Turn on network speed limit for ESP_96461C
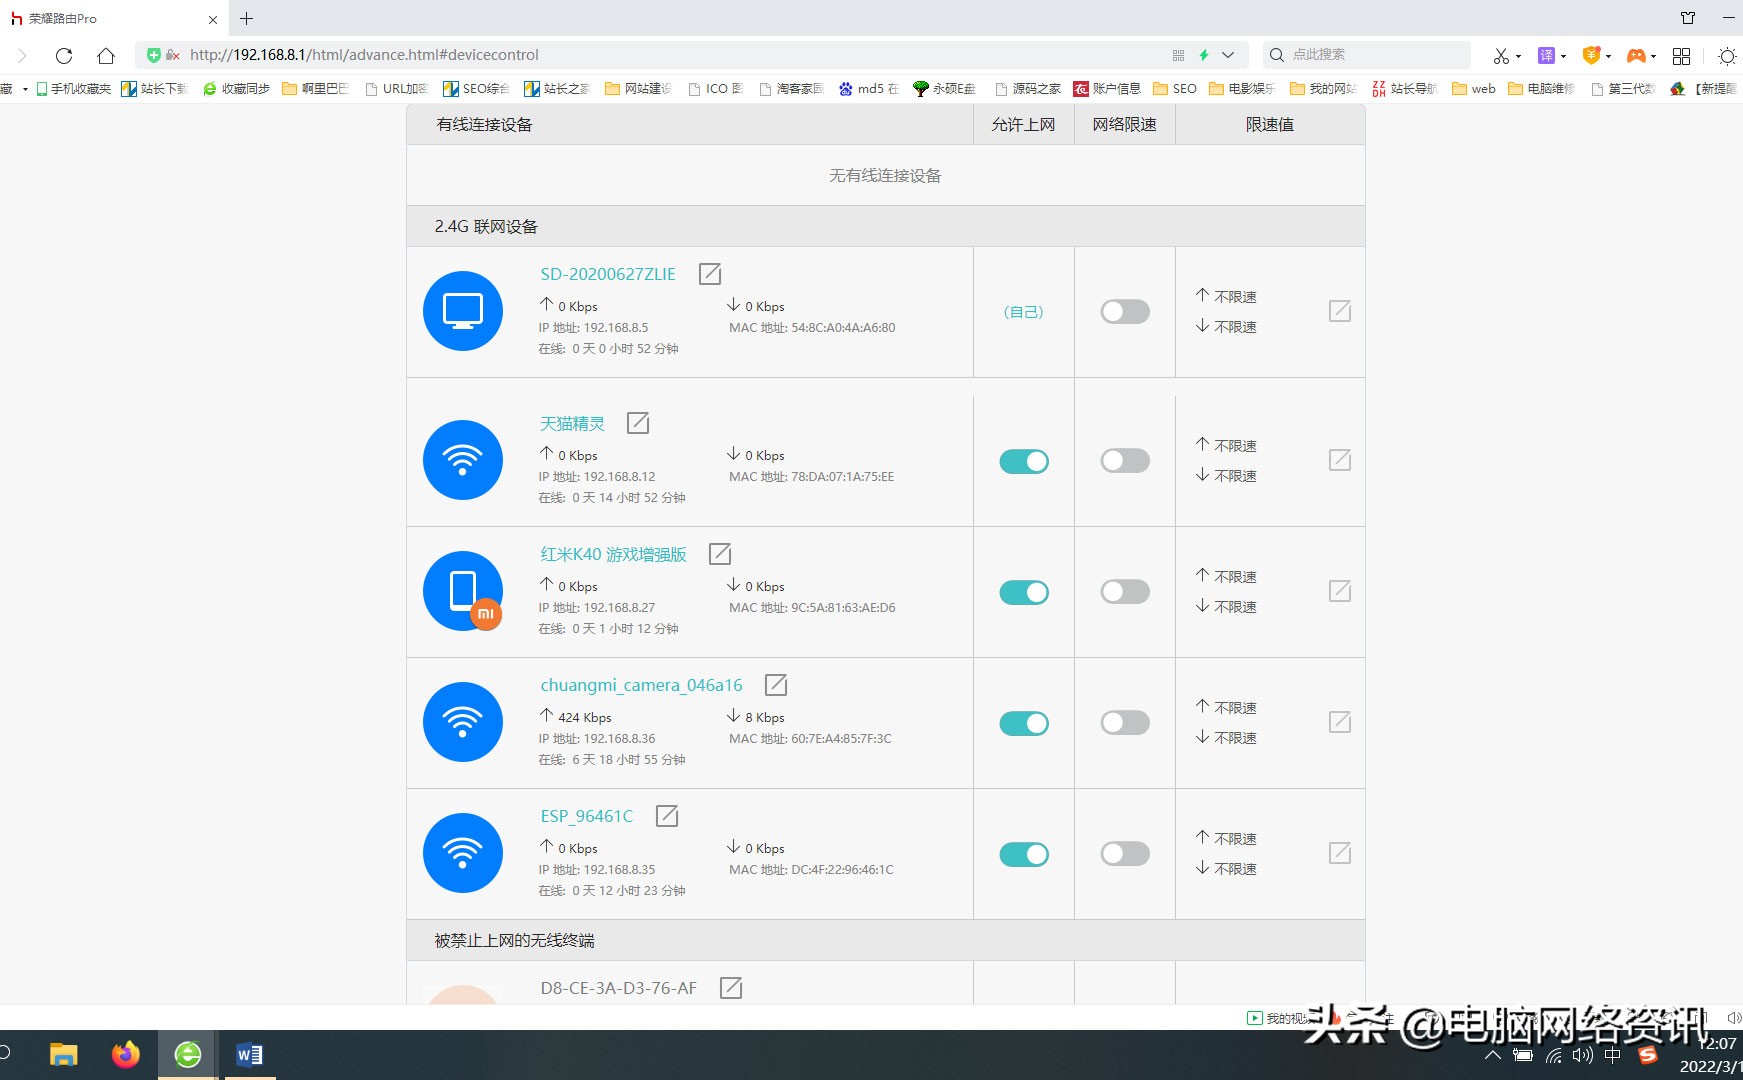The image size is (1743, 1080). pos(1124,853)
